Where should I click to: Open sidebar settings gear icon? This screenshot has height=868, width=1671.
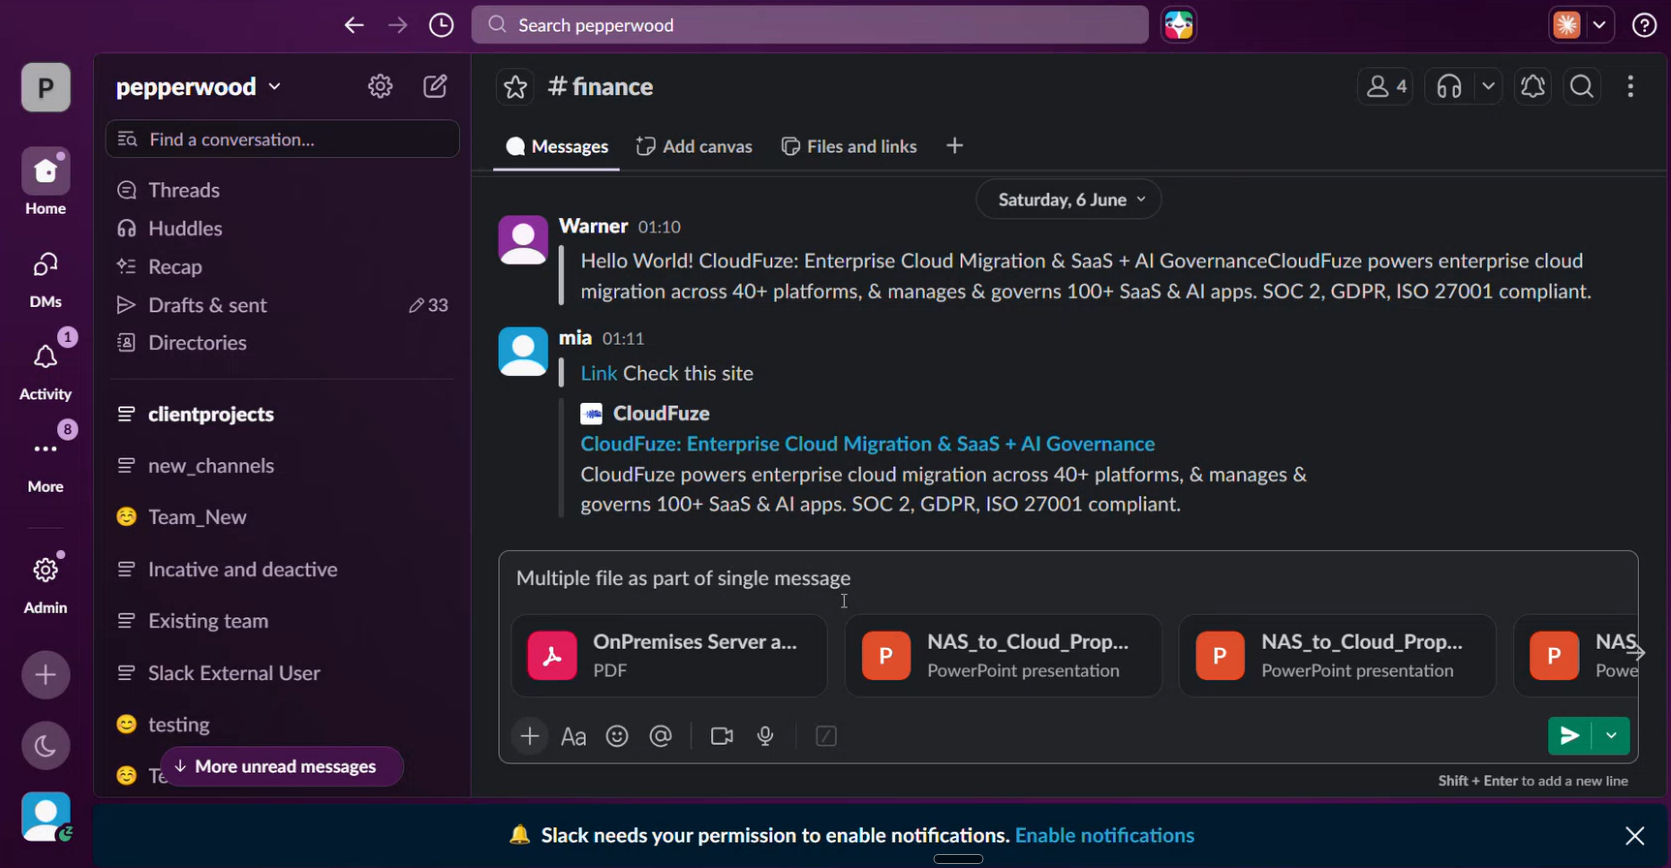tap(380, 87)
